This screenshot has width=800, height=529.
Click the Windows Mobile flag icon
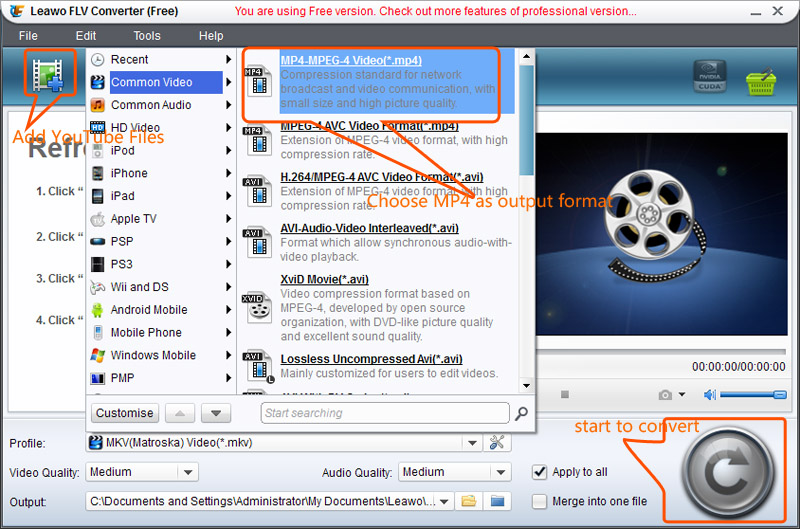pos(97,355)
